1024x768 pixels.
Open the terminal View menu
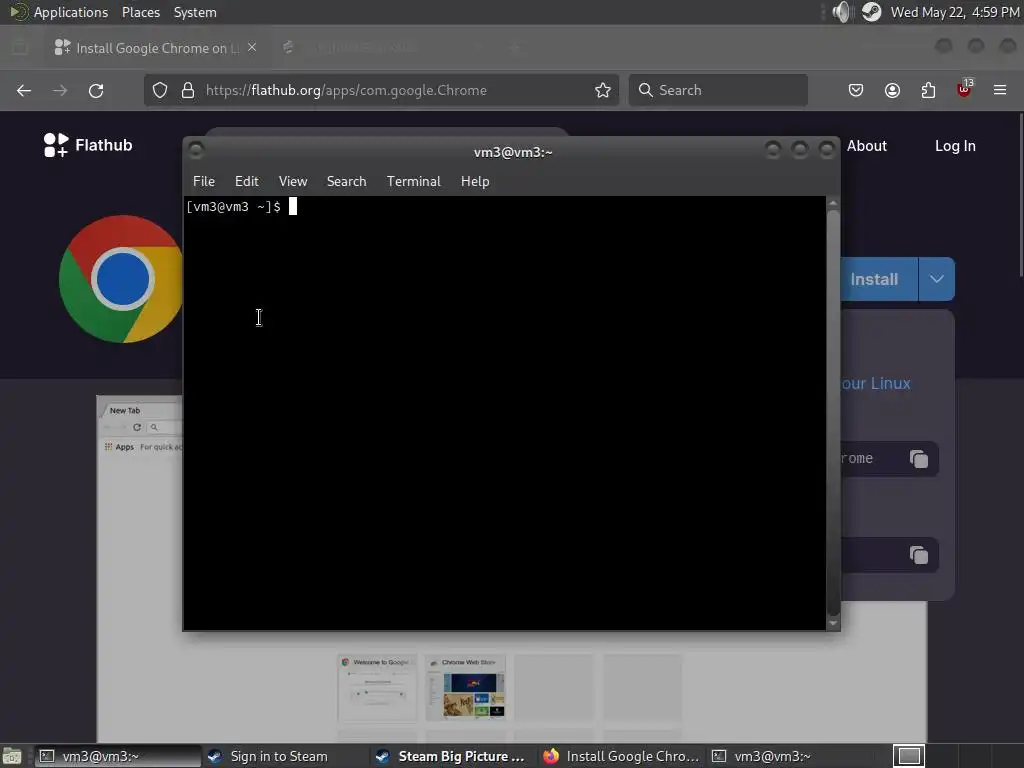pyautogui.click(x=293, y=182)
